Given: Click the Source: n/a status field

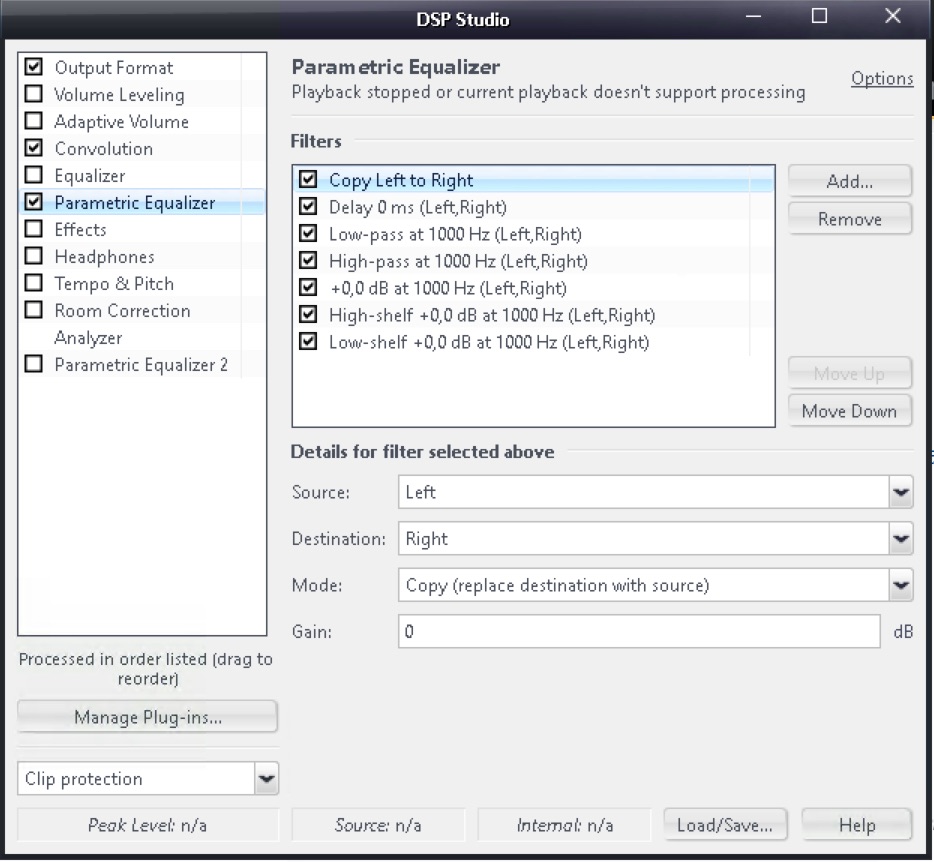Looking at the screenshot, I should coord(378,825).
